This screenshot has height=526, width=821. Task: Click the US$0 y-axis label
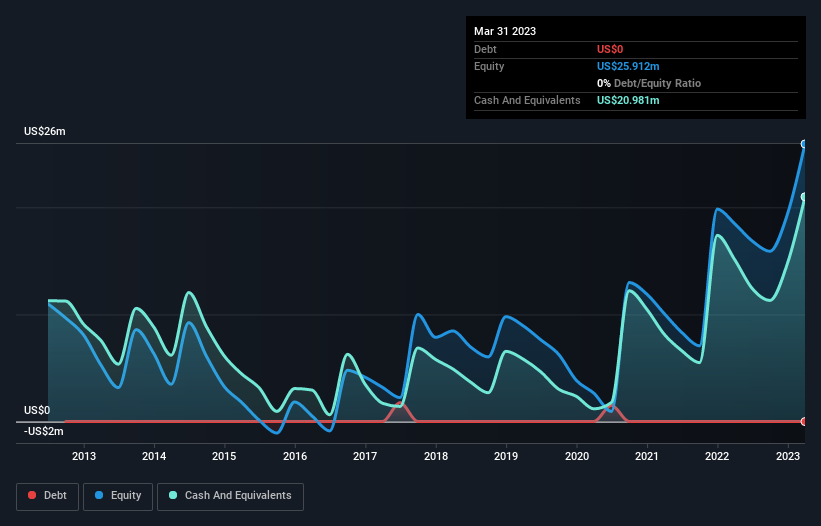pyautogui.click(x=37, y=410)
